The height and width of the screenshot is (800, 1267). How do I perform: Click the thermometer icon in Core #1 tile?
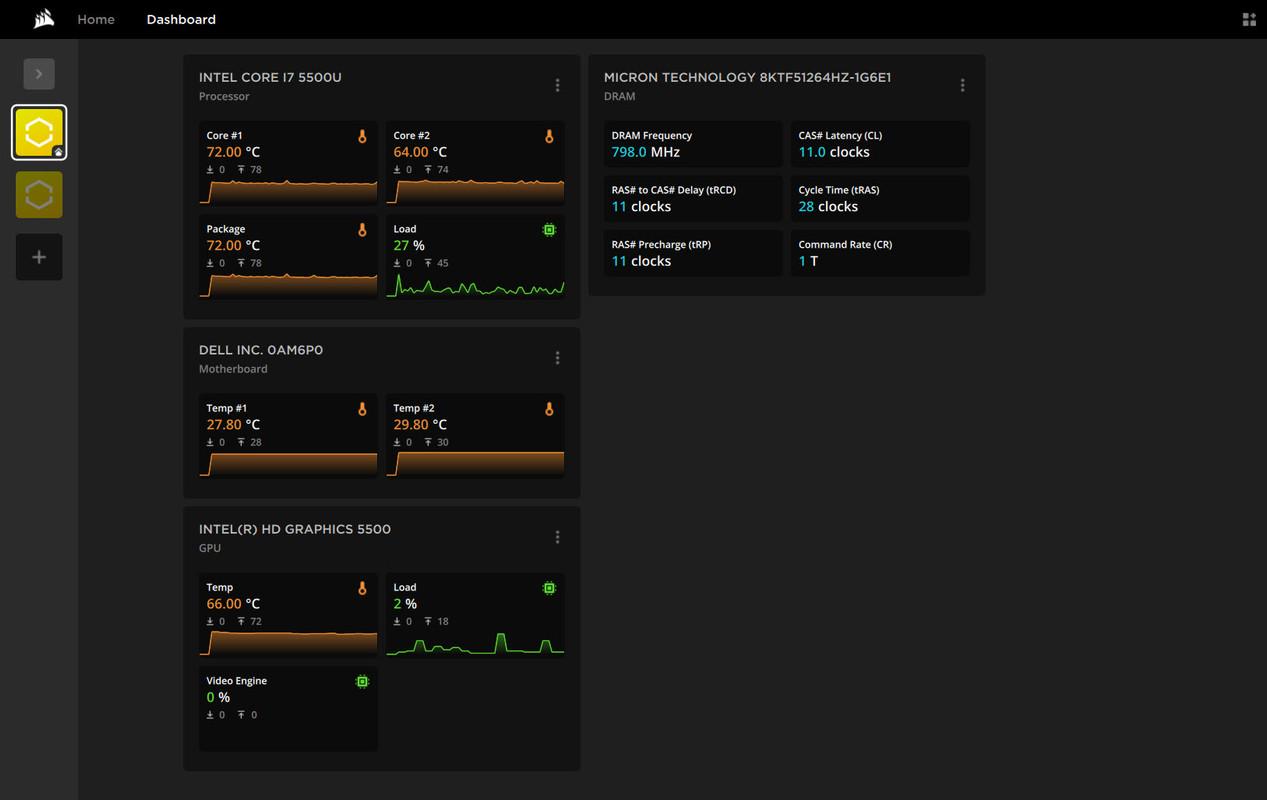362,136
